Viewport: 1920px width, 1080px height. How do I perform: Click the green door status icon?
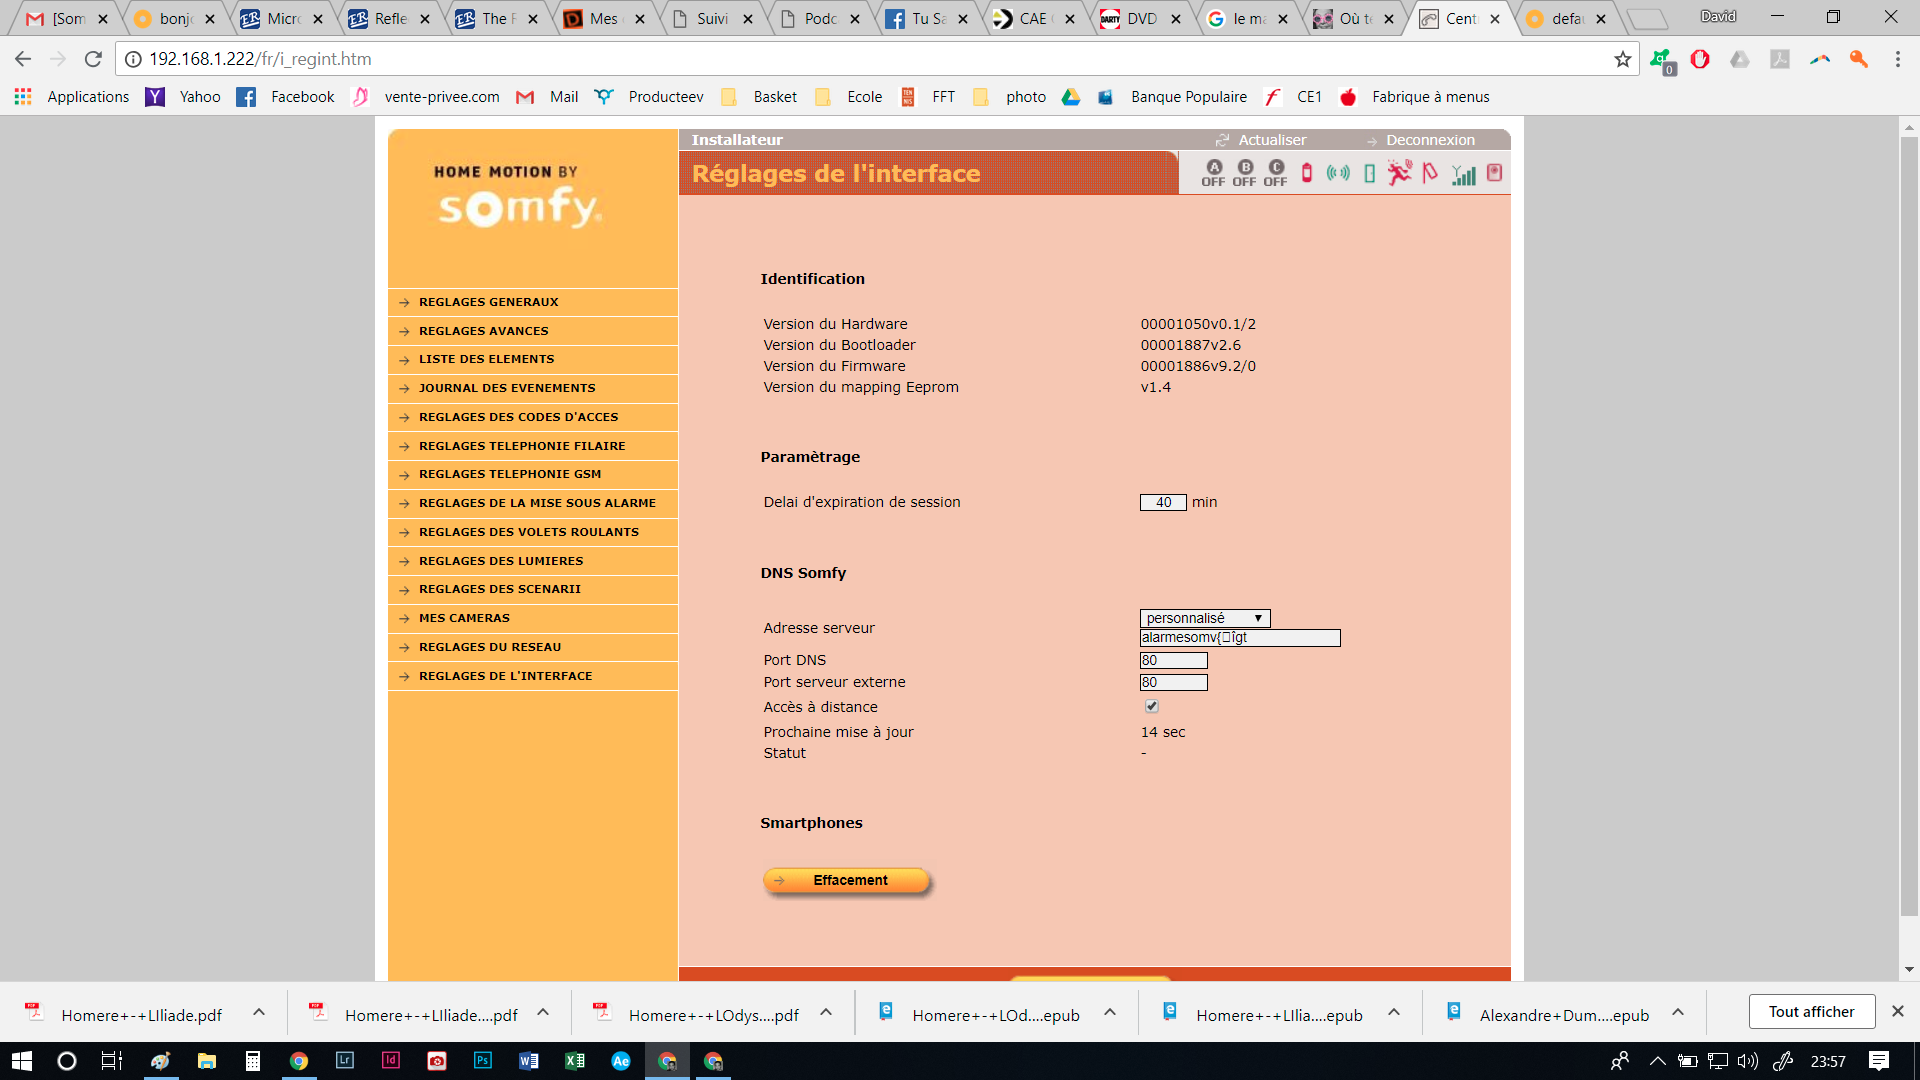1370,173
